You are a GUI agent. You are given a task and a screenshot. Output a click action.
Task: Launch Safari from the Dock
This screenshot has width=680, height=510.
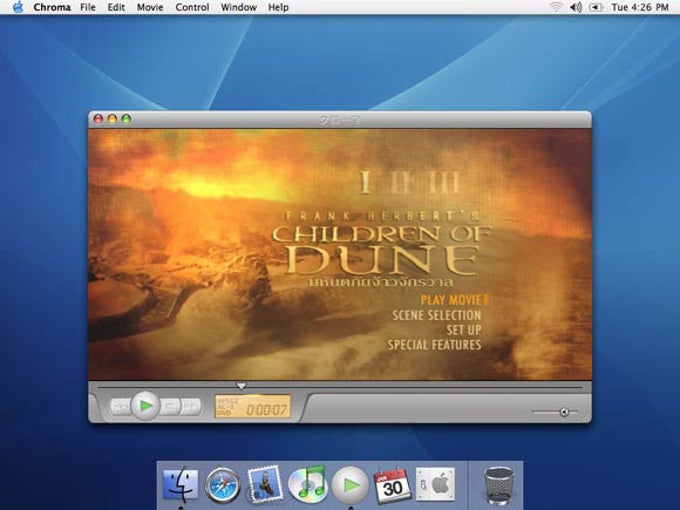click(x=222, y=485)
